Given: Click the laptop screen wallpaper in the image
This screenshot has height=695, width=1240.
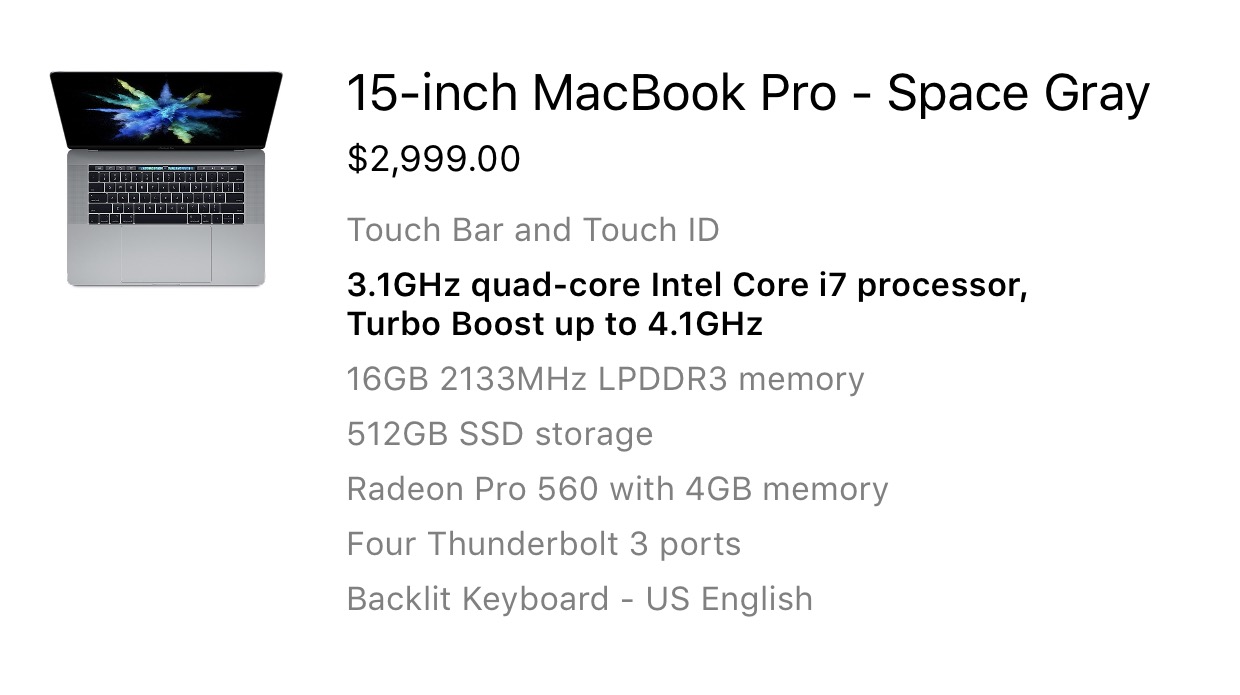Looking at the screenshot, I should (166, 108).
